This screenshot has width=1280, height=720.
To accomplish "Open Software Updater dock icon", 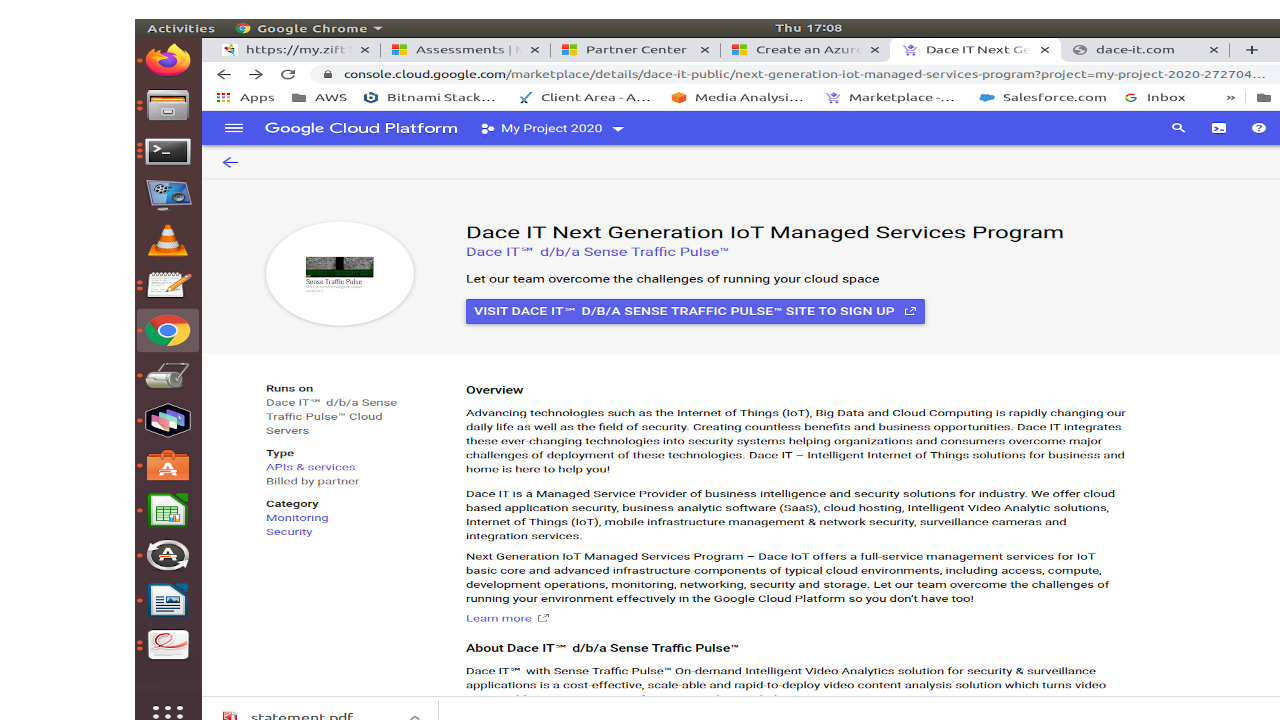I will [x=168, y=556].
